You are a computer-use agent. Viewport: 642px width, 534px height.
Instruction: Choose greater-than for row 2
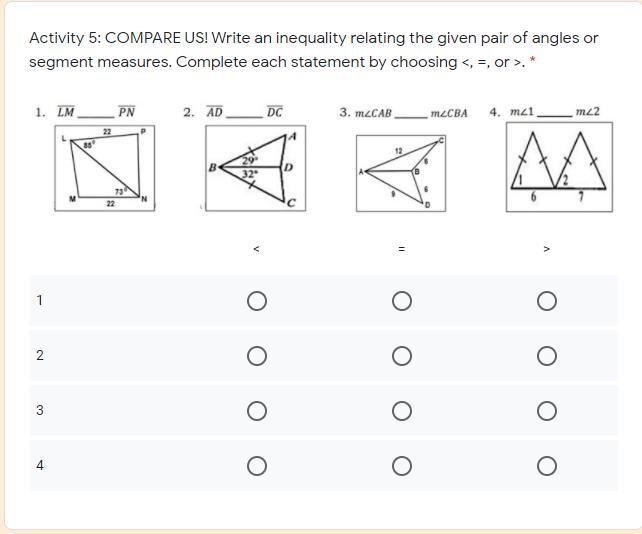point(547,356)
